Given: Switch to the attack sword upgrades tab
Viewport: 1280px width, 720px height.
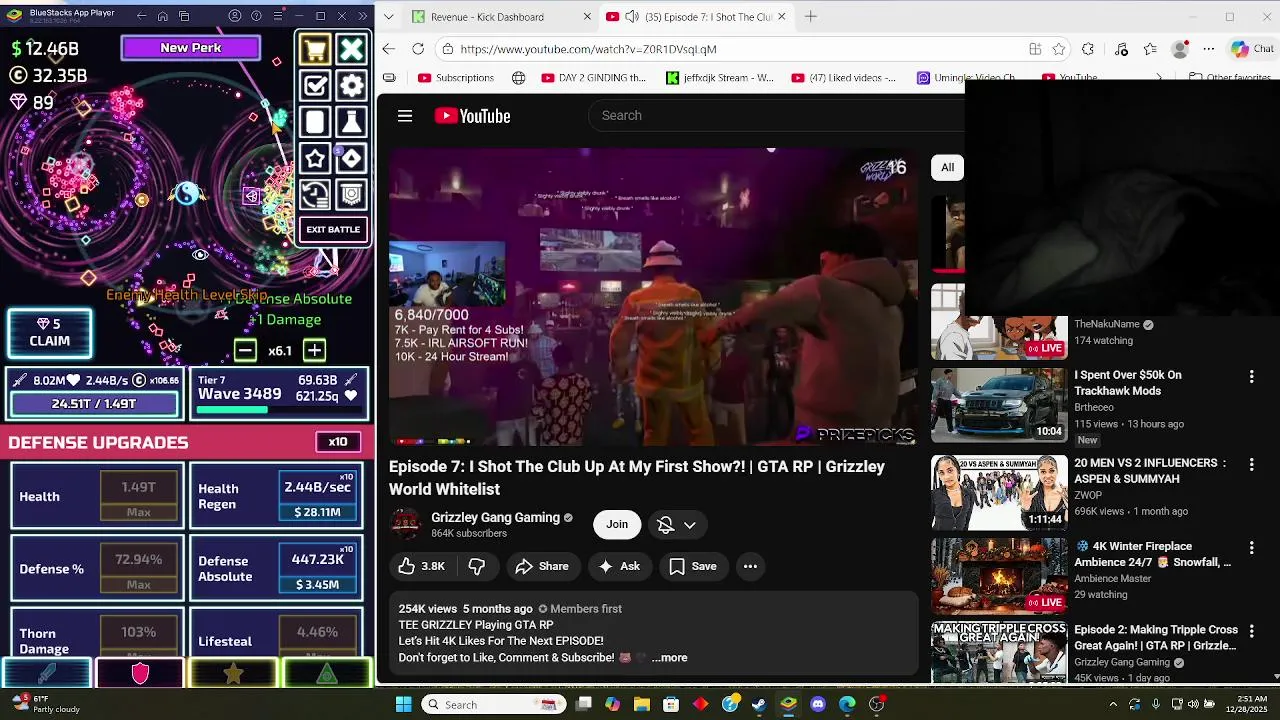Looking at the screenshot, I should pos(47,674).
